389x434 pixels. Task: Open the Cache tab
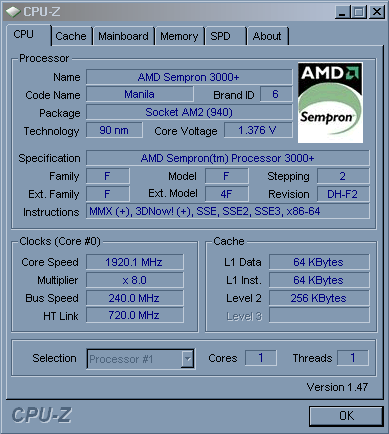point(71,36)
